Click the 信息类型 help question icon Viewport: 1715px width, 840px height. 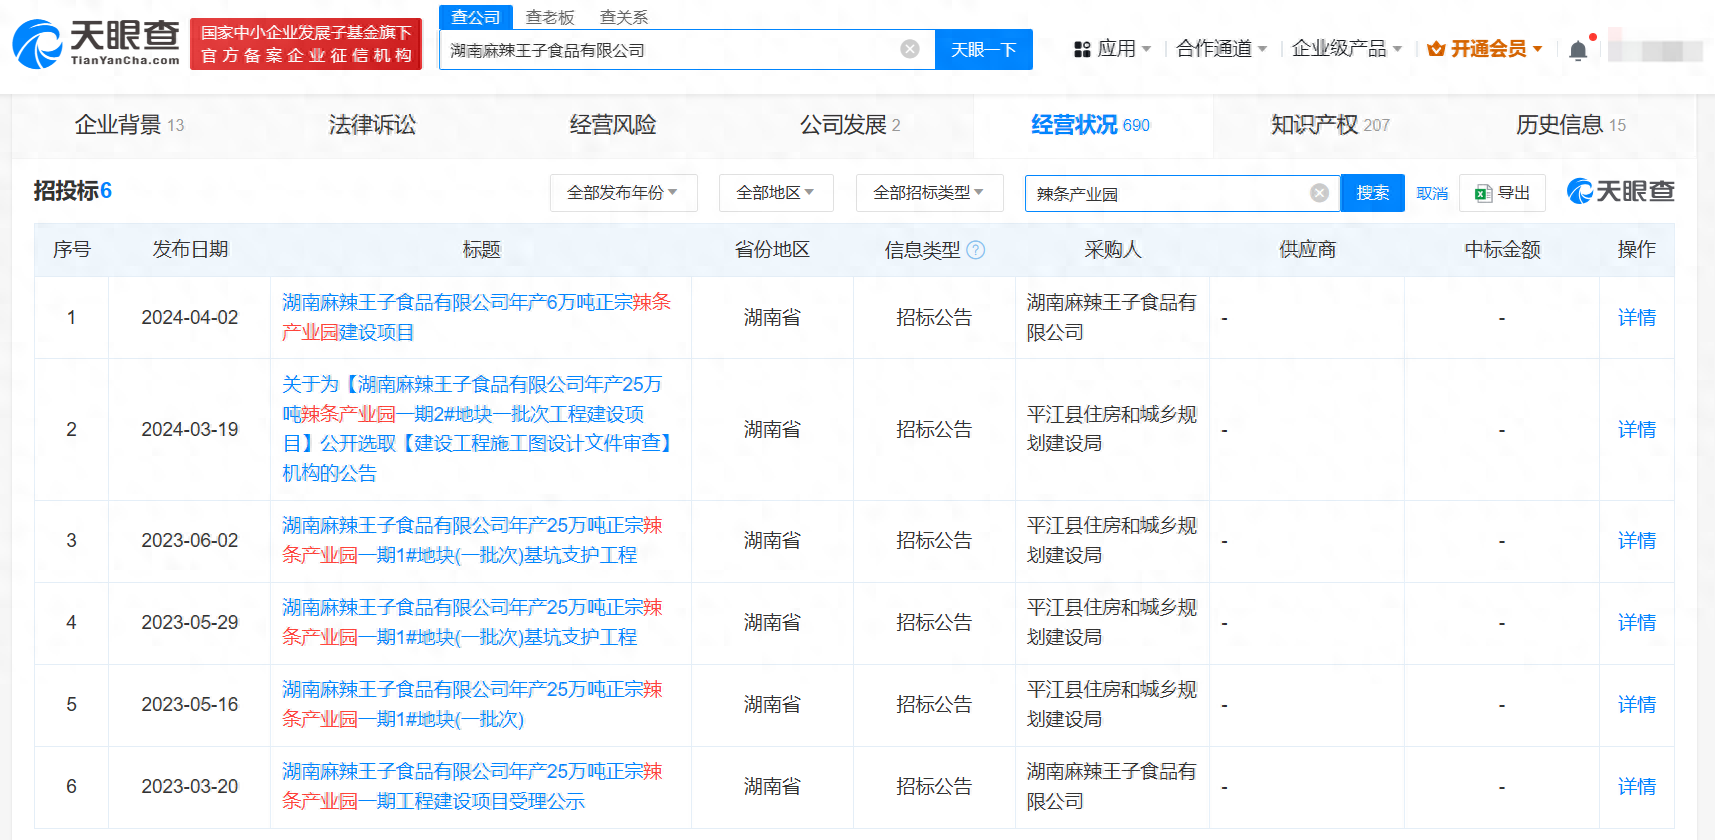[x=976, y=250]
